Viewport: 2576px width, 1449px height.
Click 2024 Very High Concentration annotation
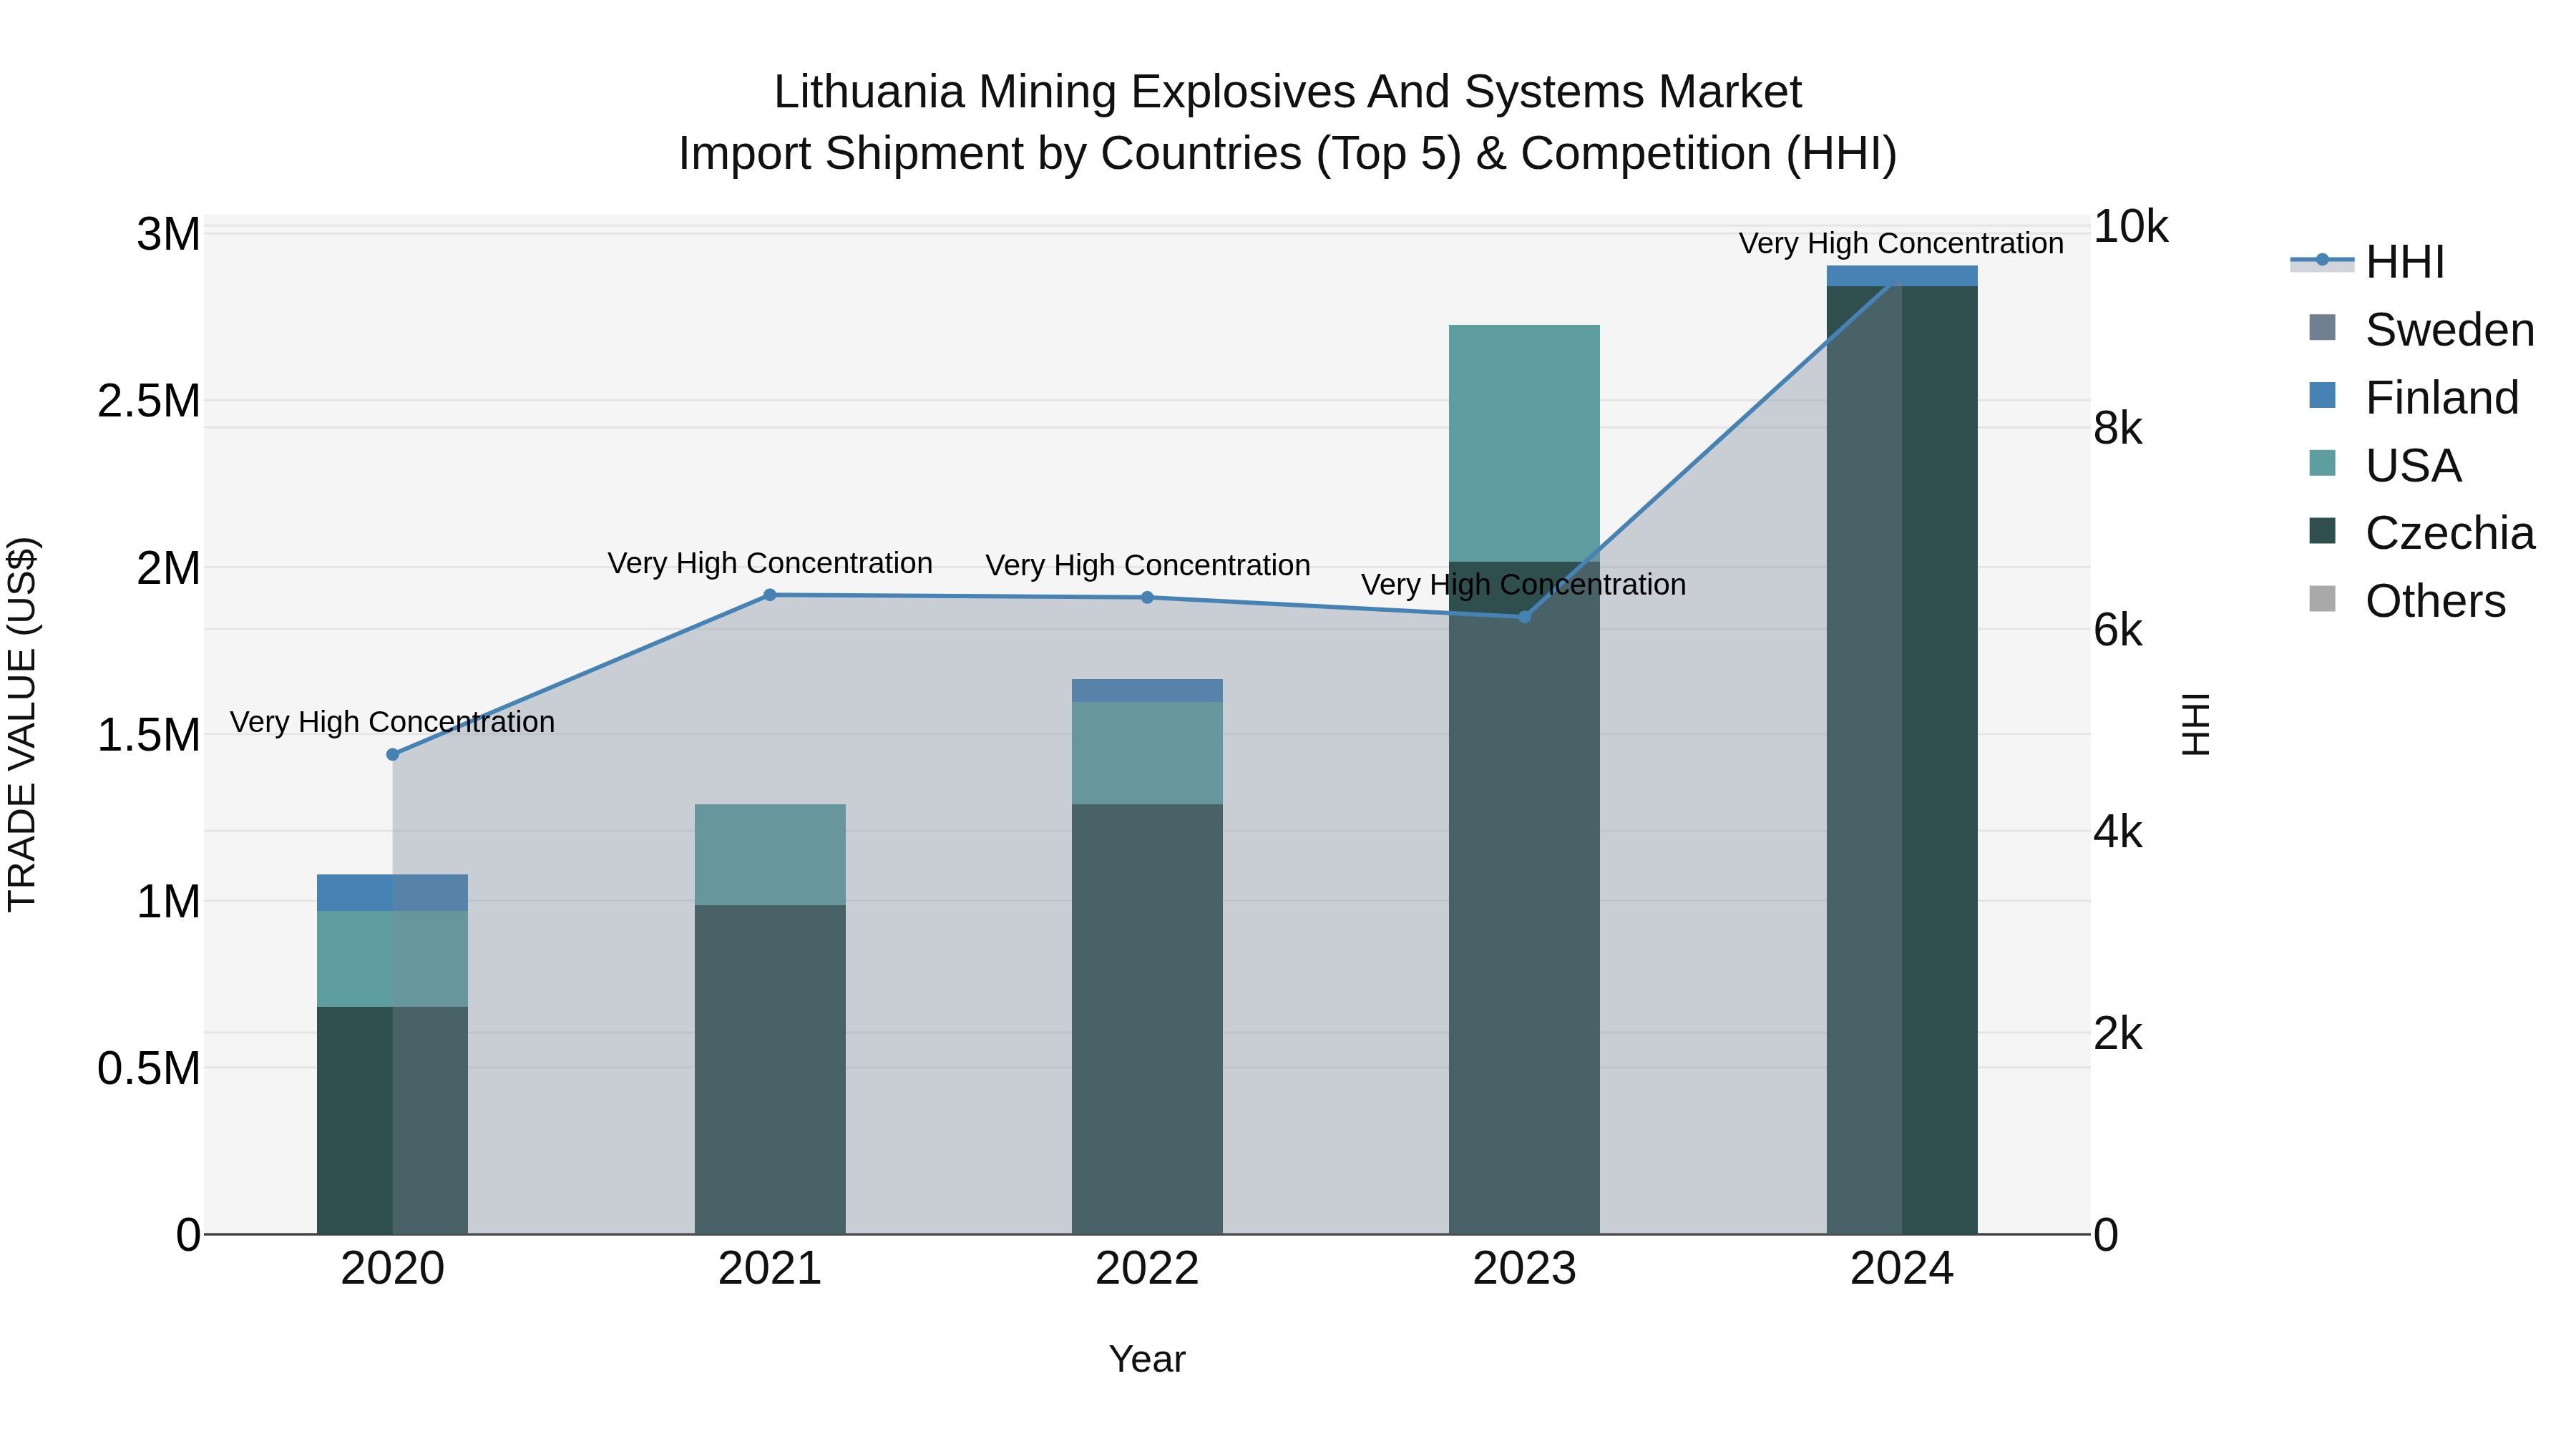click(1901, 243)
